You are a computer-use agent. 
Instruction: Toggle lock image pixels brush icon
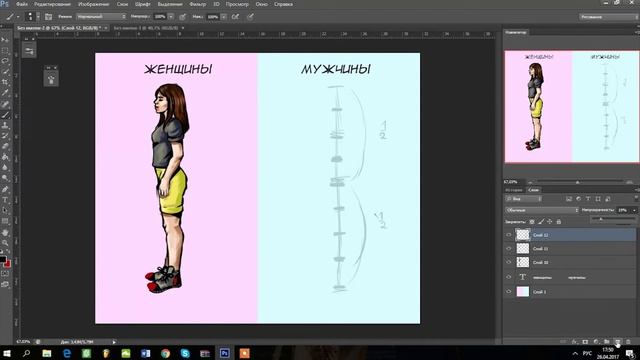541,222
